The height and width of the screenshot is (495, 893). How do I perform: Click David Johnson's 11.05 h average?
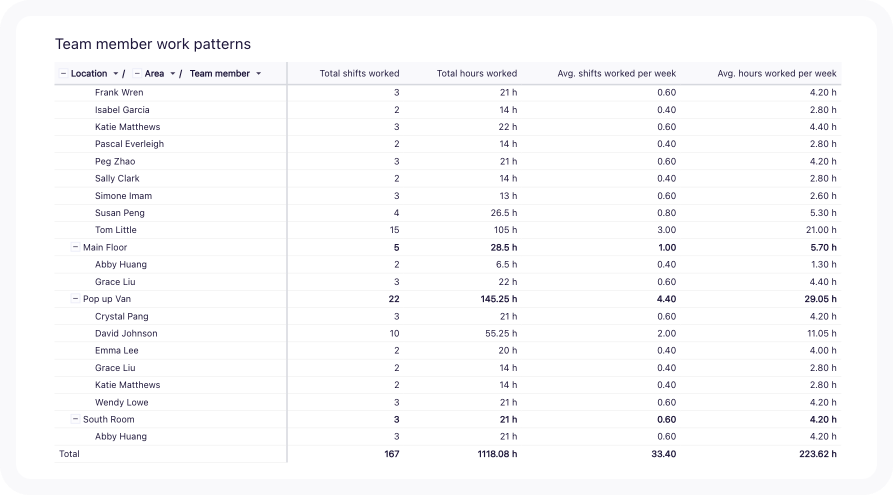click(x=822, y=333)
